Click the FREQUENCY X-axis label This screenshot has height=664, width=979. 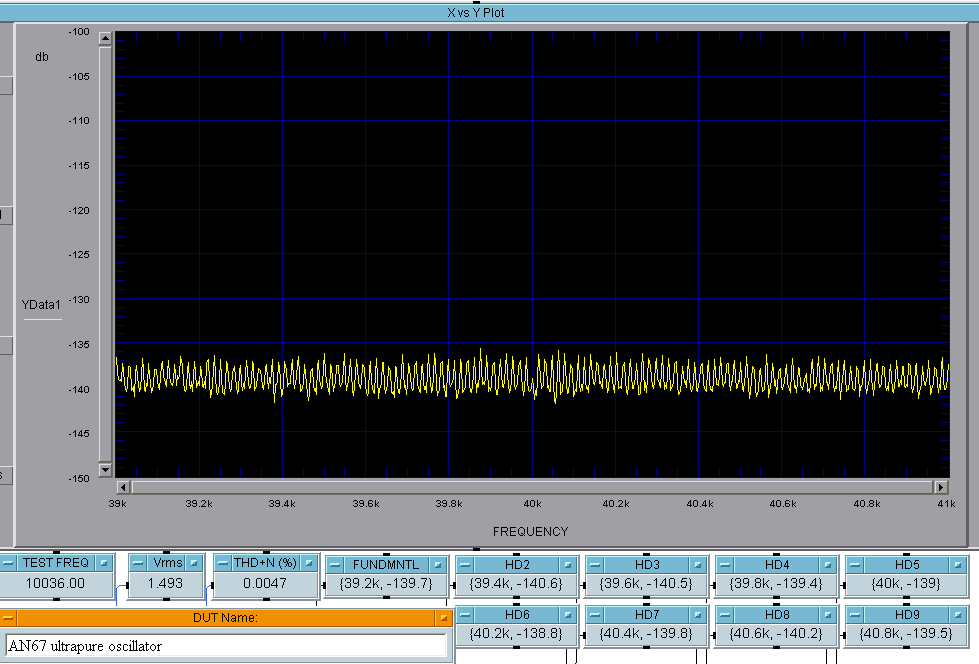tap(530, 532)
